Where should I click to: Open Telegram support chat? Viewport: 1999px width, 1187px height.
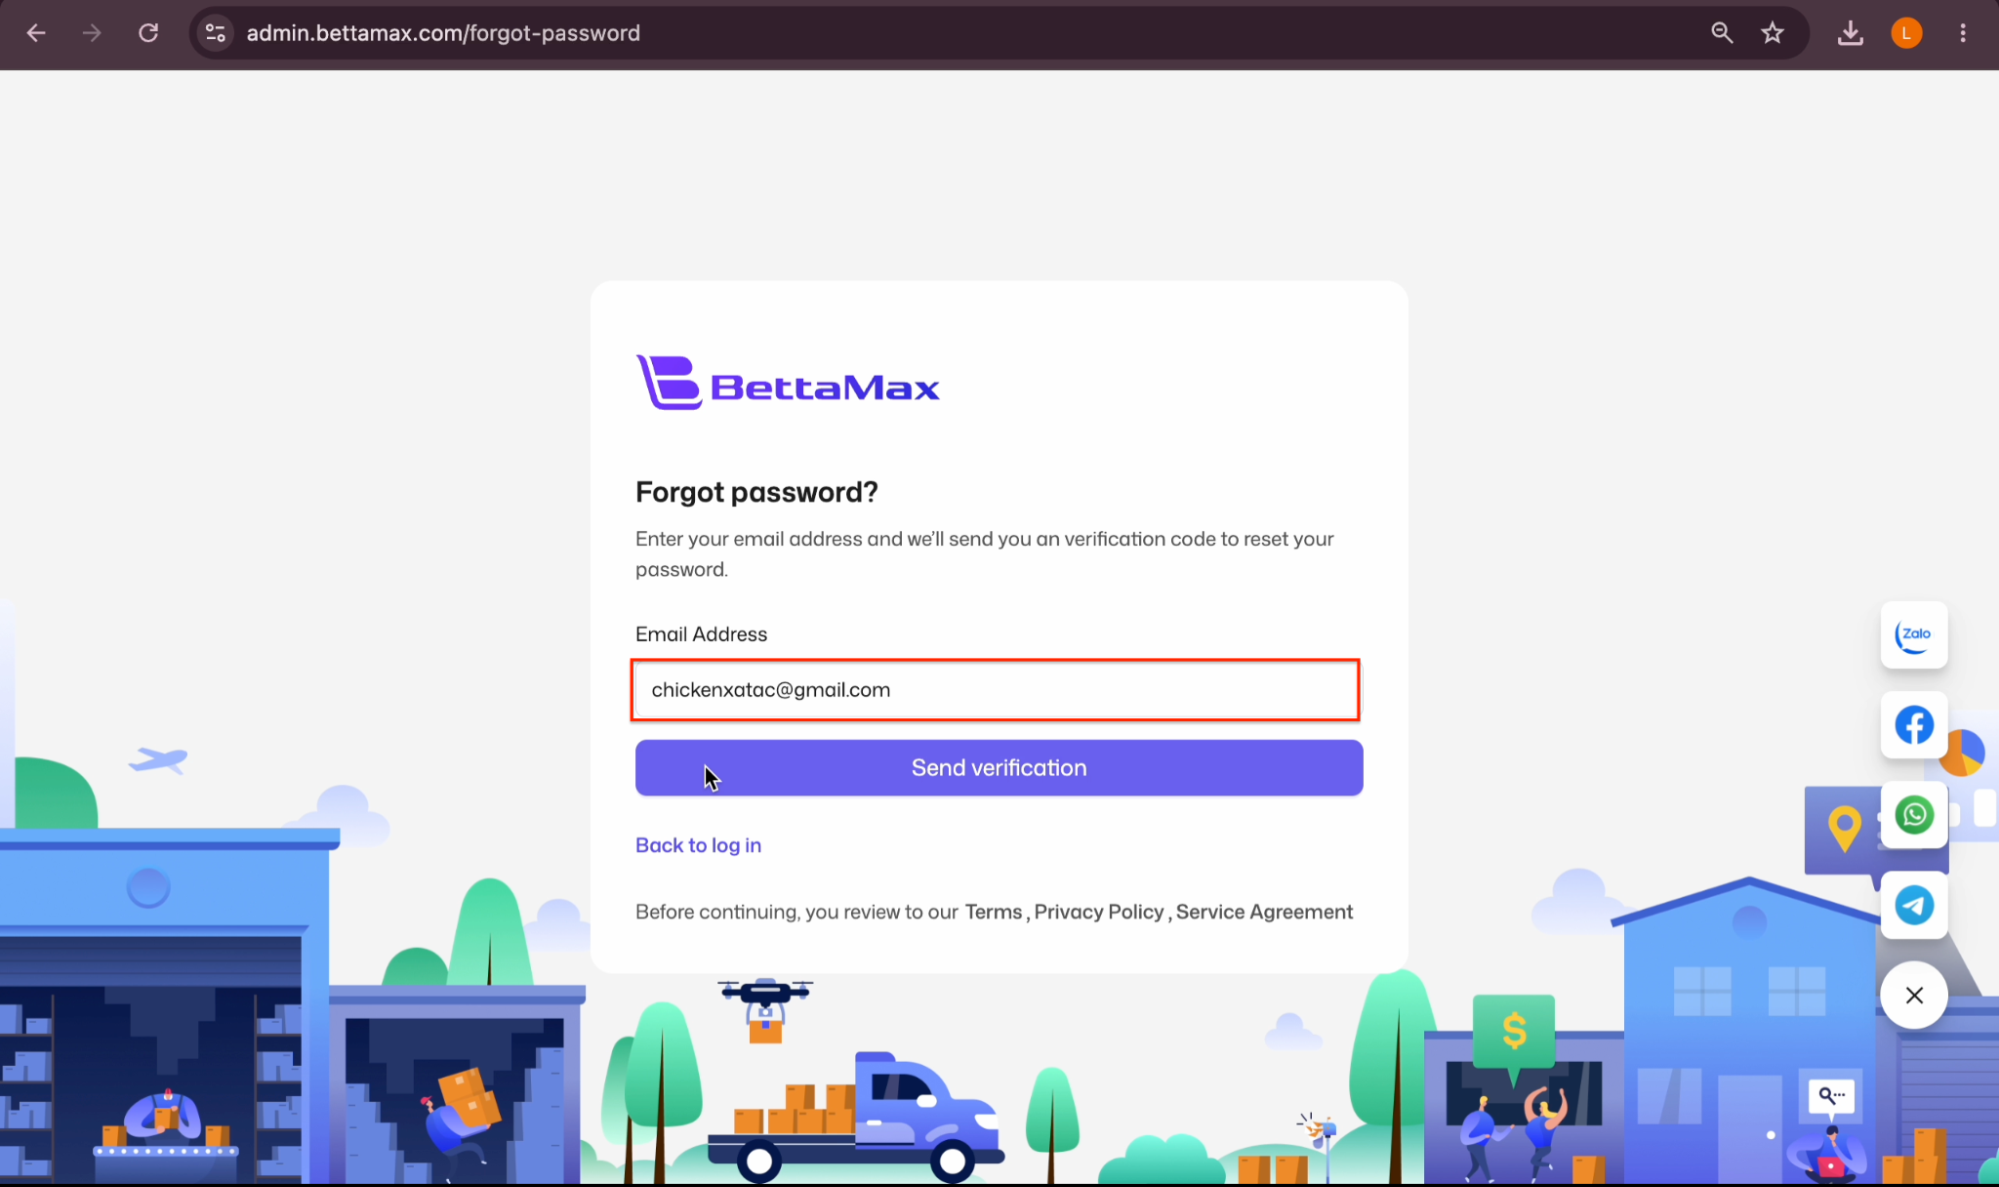pos(1914,905)
